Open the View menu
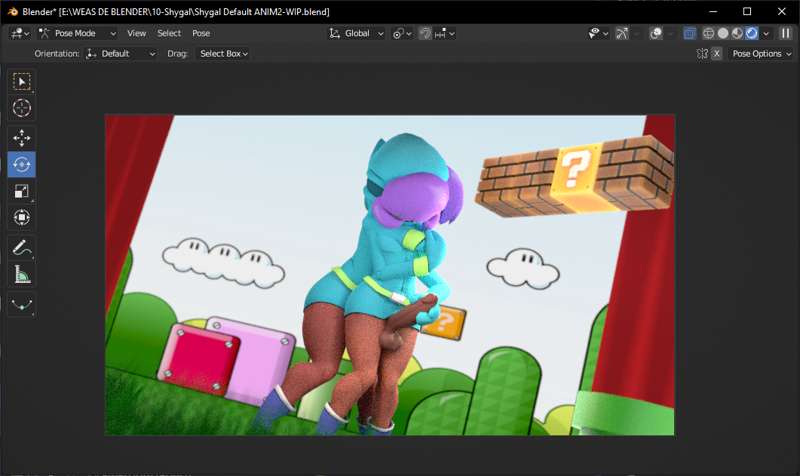 click(x=136, y=33)
